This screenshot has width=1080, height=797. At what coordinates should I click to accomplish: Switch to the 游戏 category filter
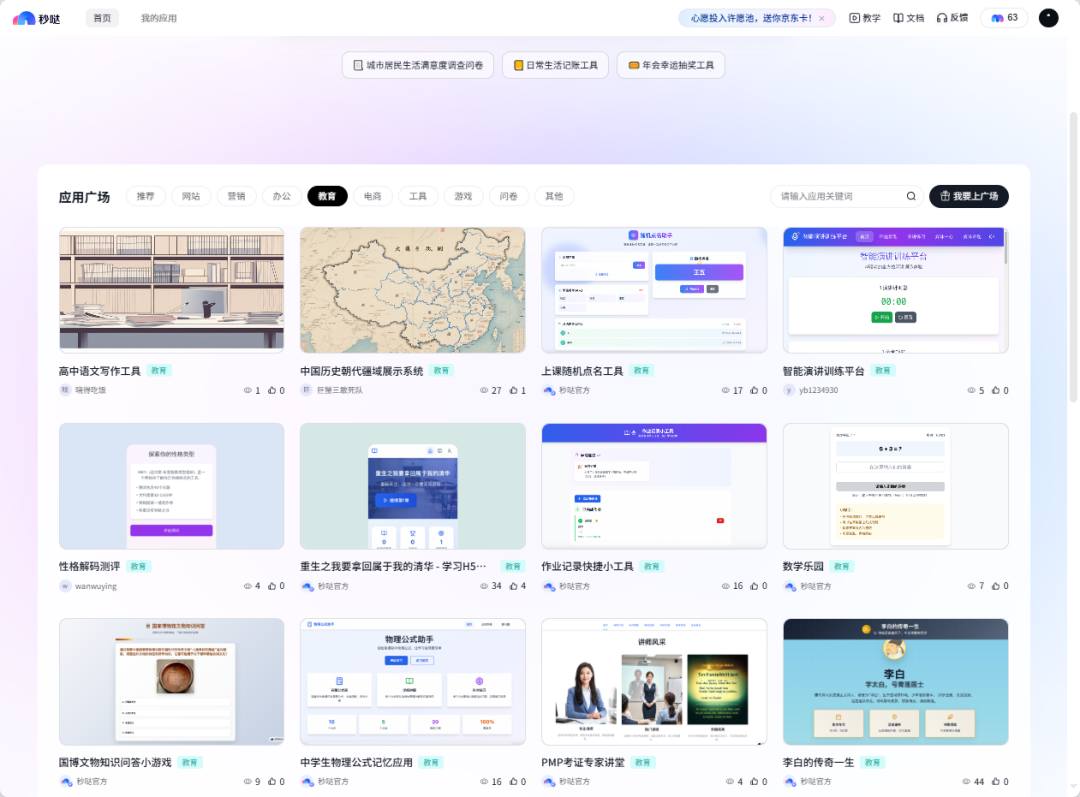tap(463, 196)
